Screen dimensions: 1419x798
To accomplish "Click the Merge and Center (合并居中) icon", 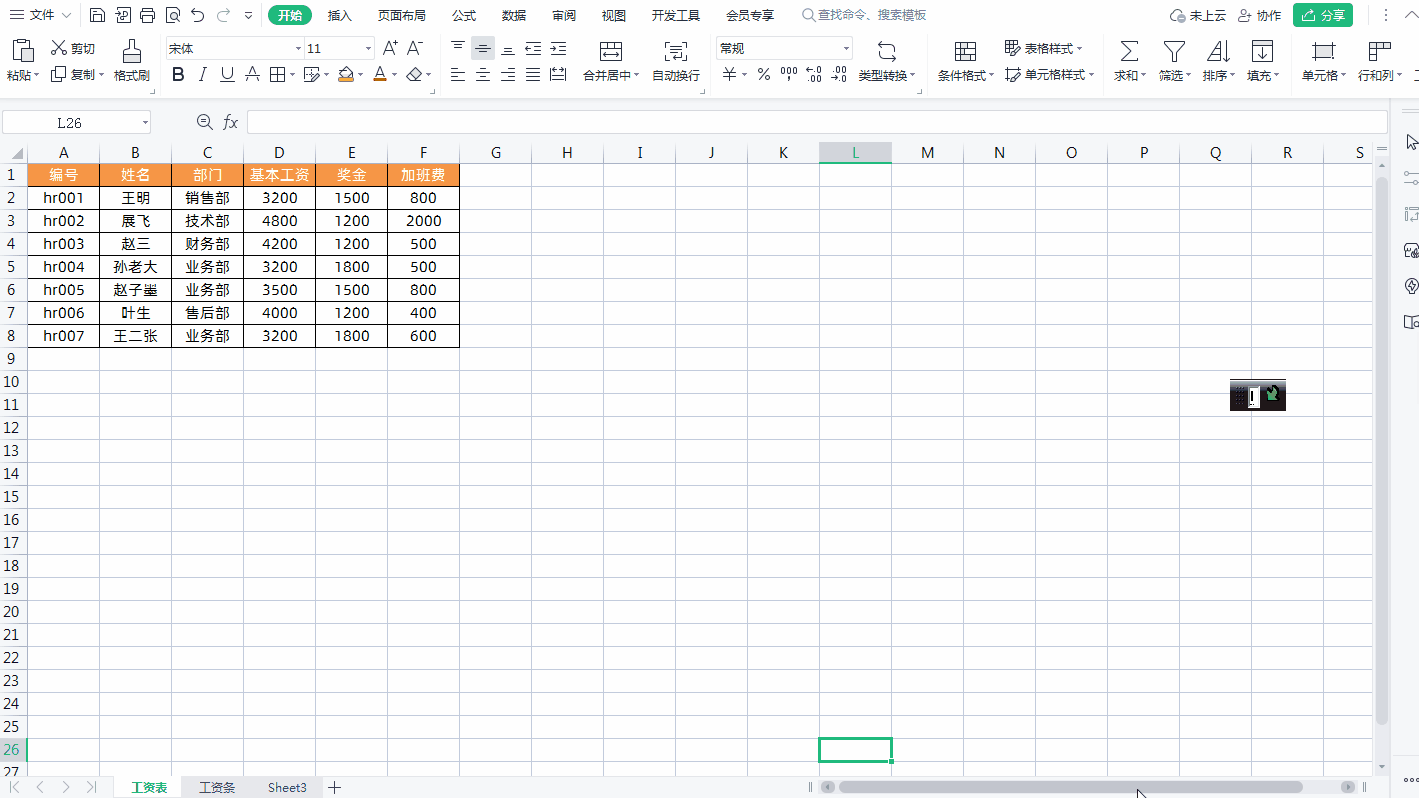I will click(x=611, y=52).
